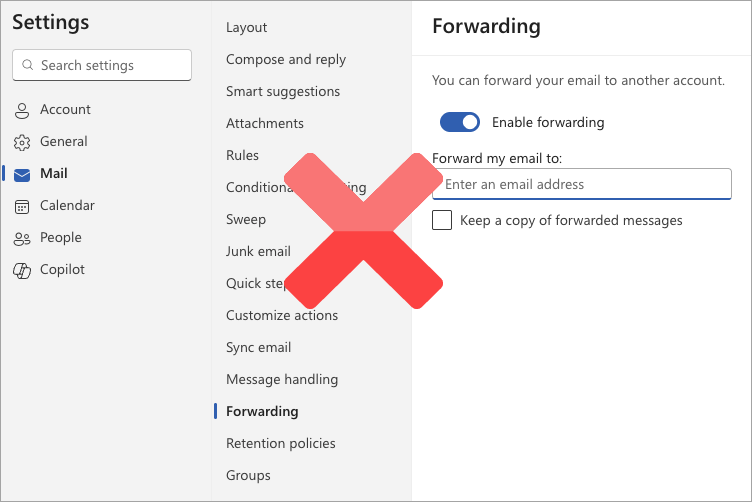Go to Attachments settings
This screenshot has width=752, height=502.
tap(265, 123)
